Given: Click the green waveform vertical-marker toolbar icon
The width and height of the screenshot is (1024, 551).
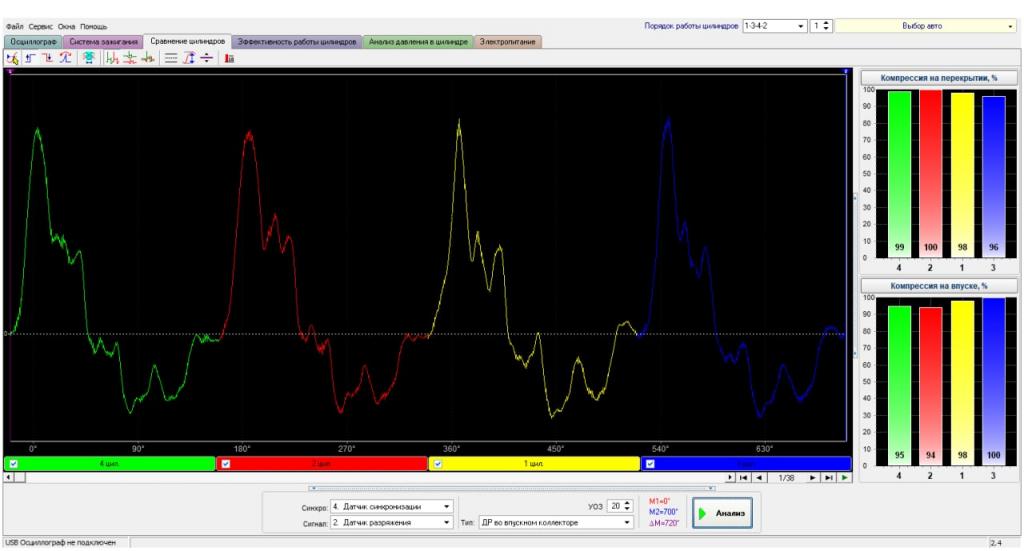Looking at the screenshot, I should click(112, 58).
